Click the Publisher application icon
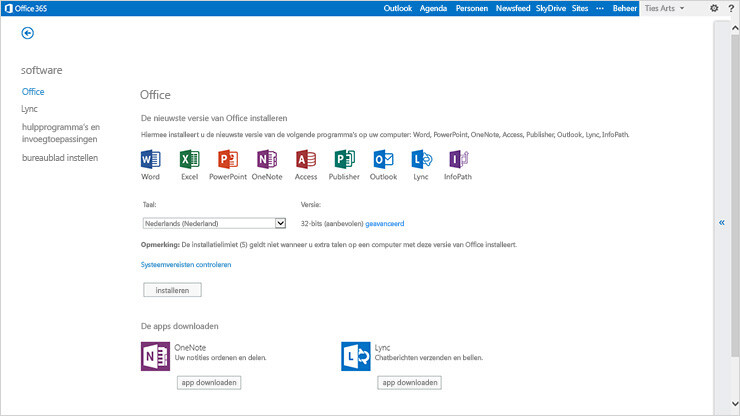Screen dimensions: 740x416 pyautogui.click(x=345, y=159)
